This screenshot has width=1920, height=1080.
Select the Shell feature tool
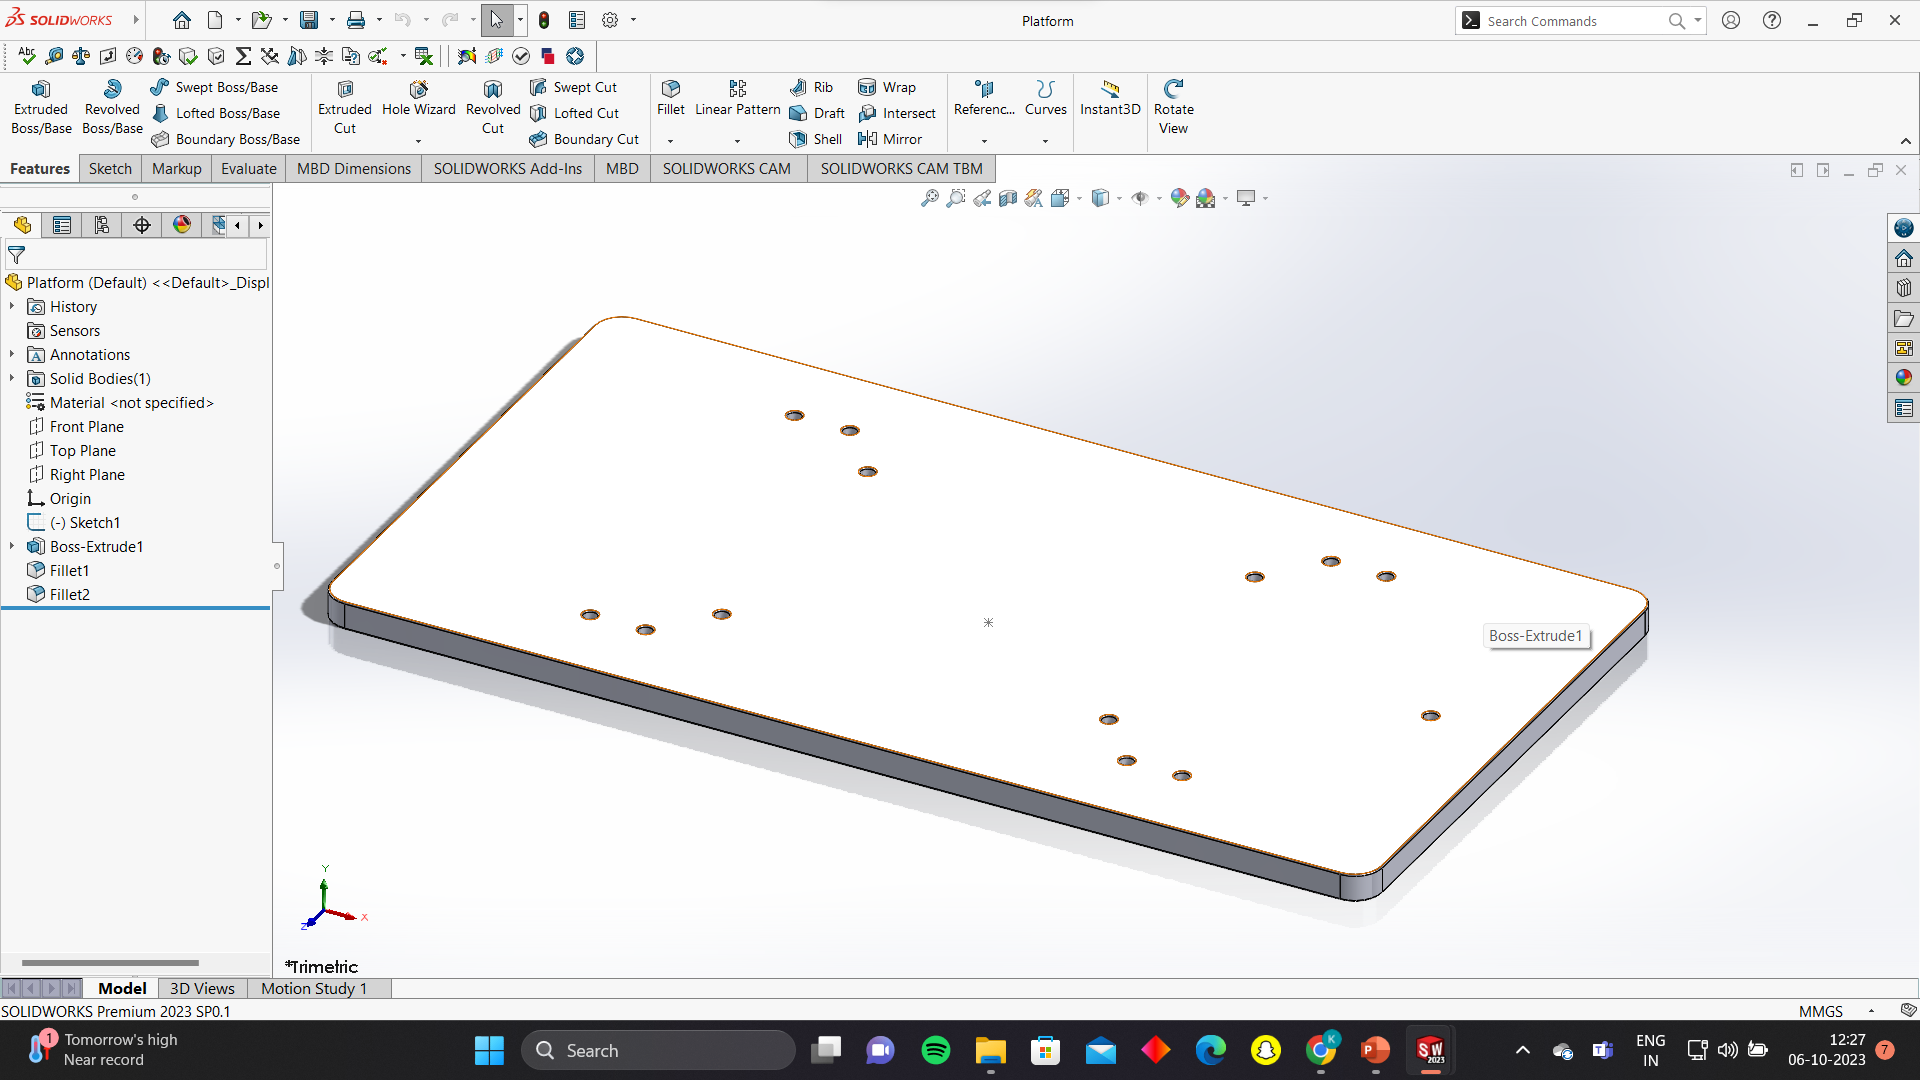(816, 139)
